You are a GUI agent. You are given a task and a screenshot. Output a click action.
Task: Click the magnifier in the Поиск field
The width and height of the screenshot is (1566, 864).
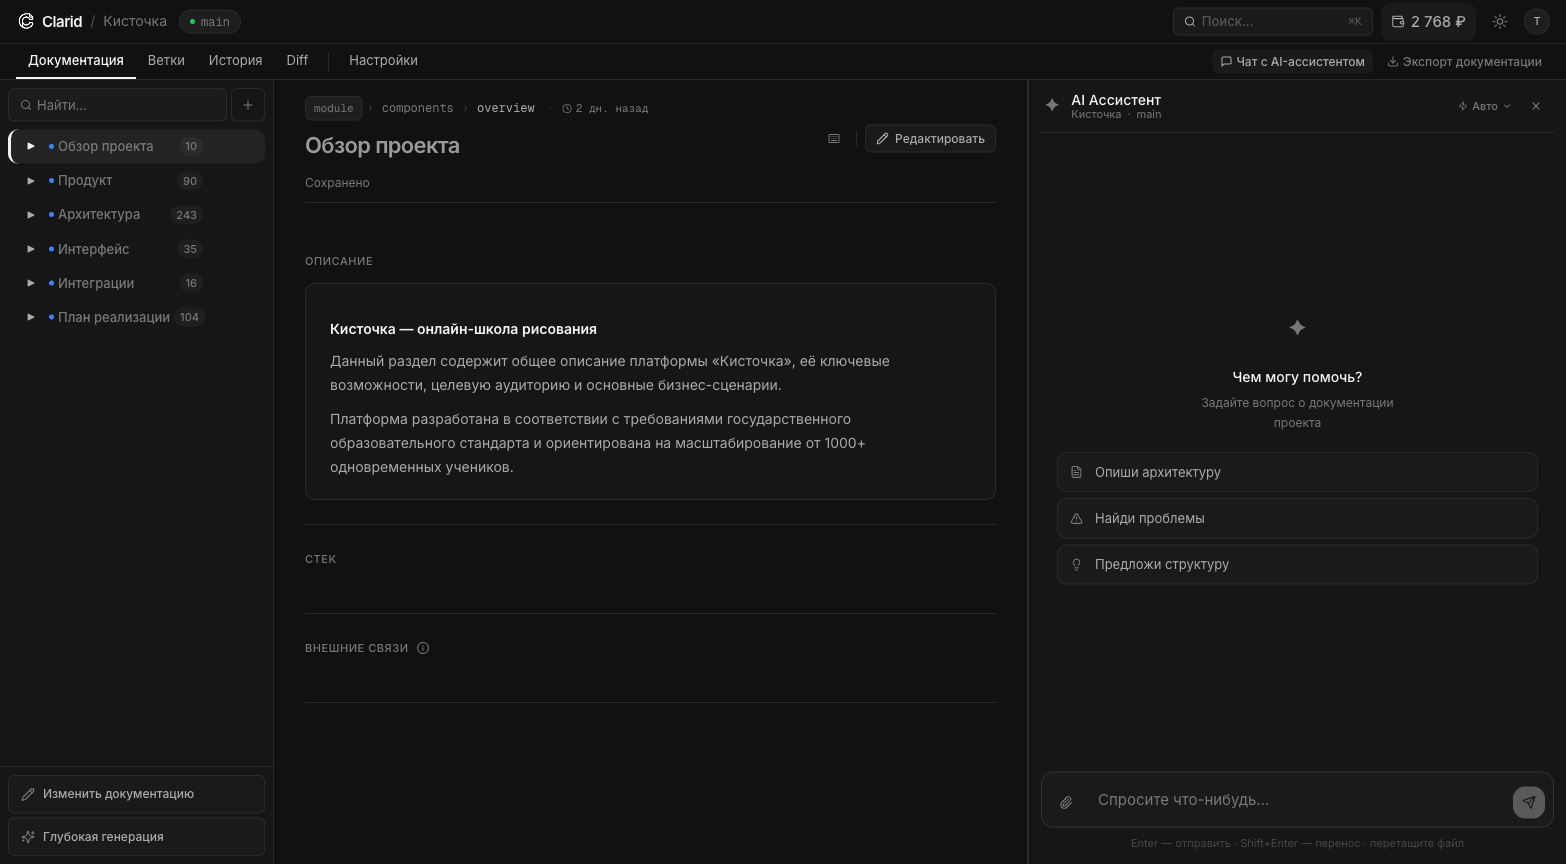[1189, 21]
